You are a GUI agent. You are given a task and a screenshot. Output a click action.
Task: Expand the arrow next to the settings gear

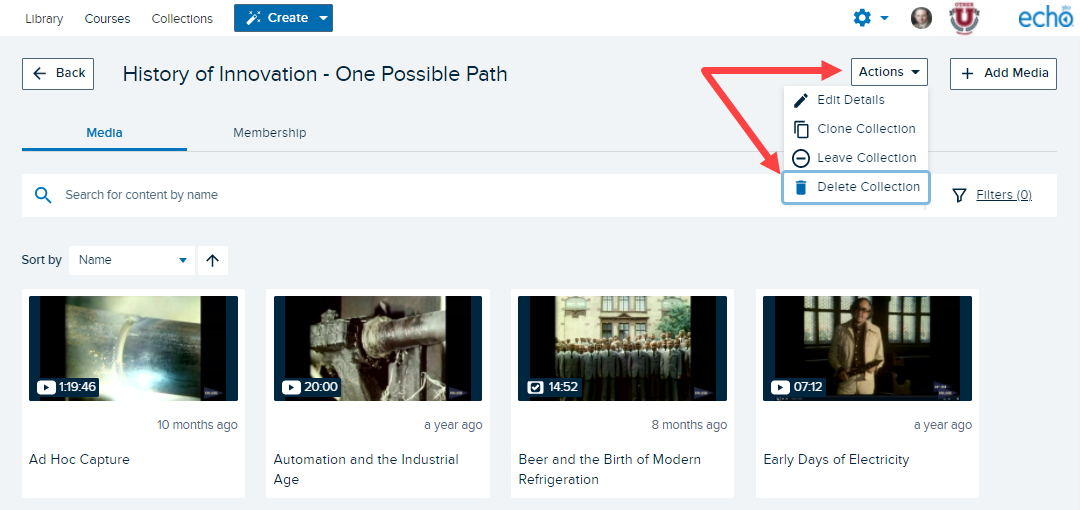(884, 19)
